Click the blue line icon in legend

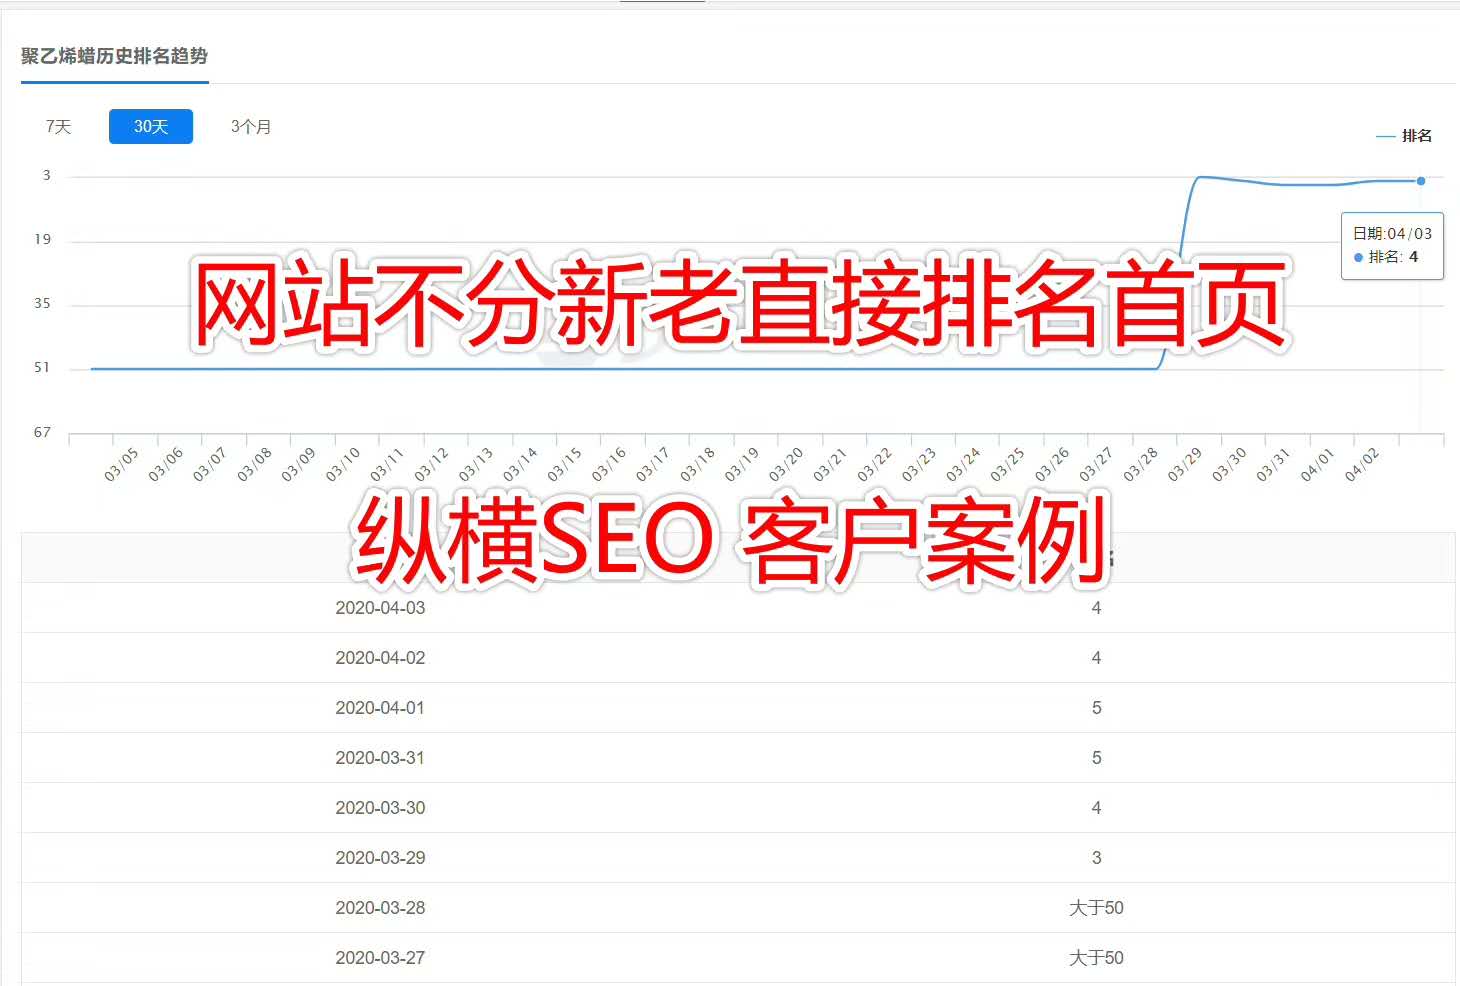pos(1385,136)
